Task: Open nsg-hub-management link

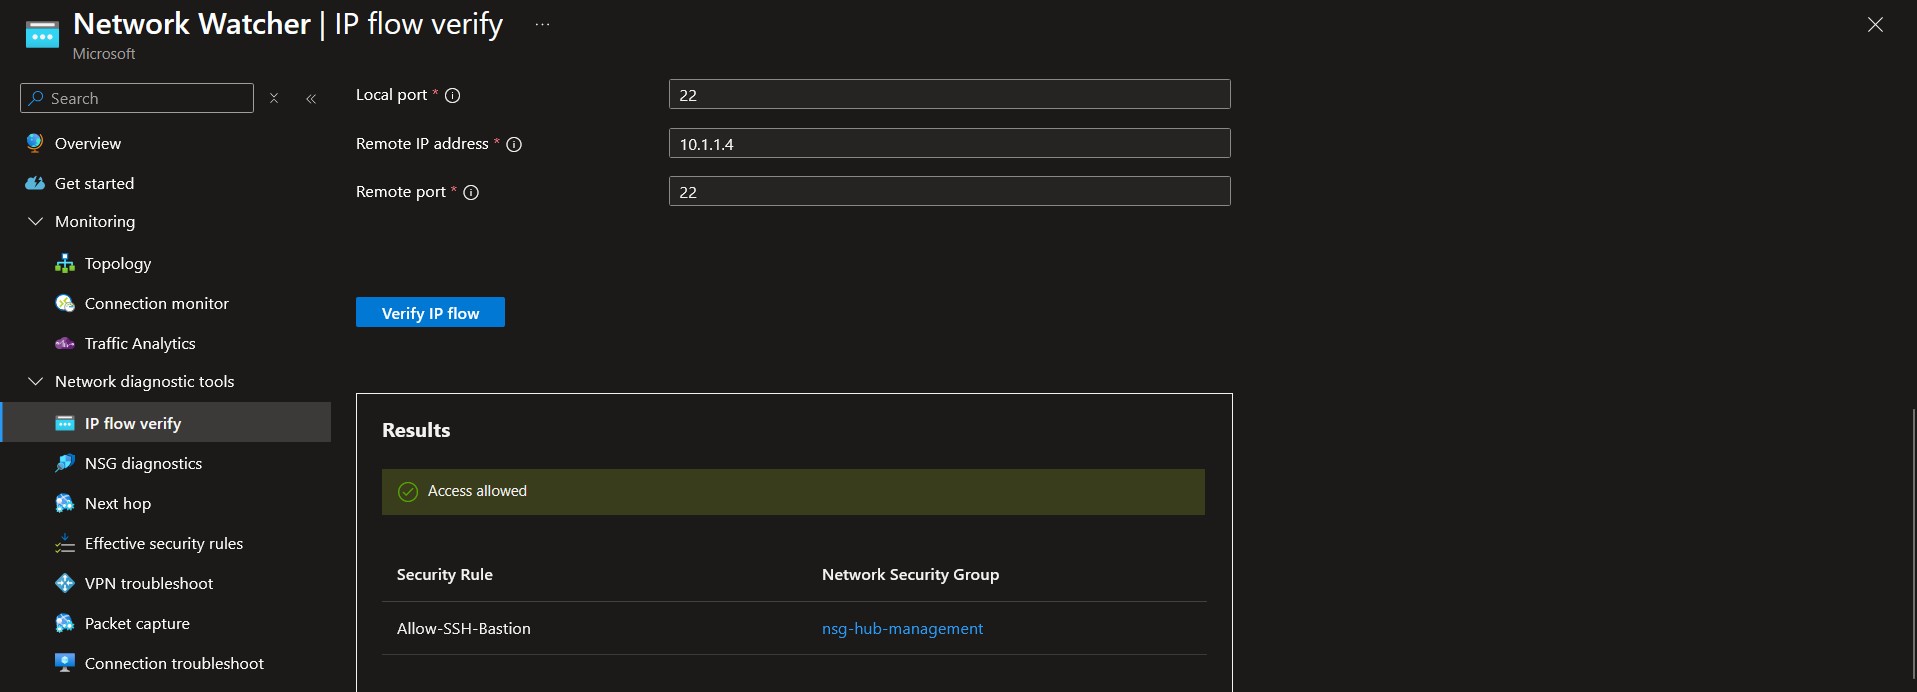Action: click(902, 628)
